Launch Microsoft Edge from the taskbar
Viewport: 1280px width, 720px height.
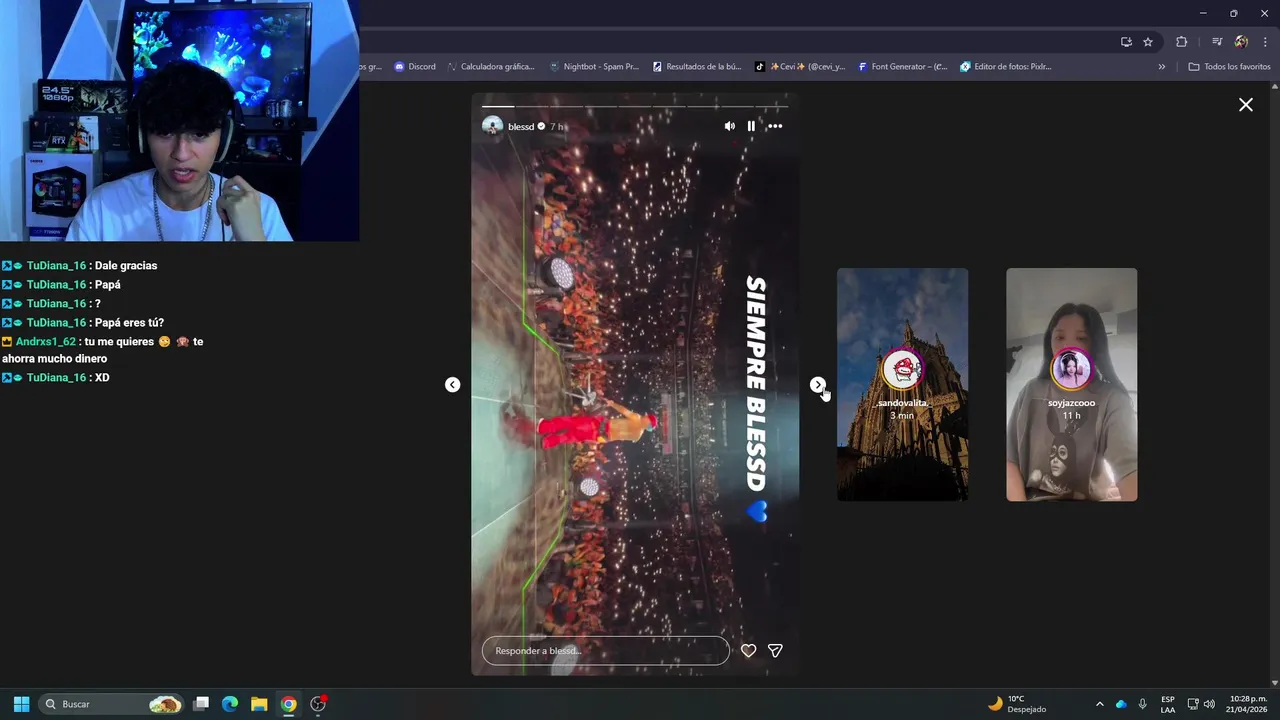click(x=230, y=704)
